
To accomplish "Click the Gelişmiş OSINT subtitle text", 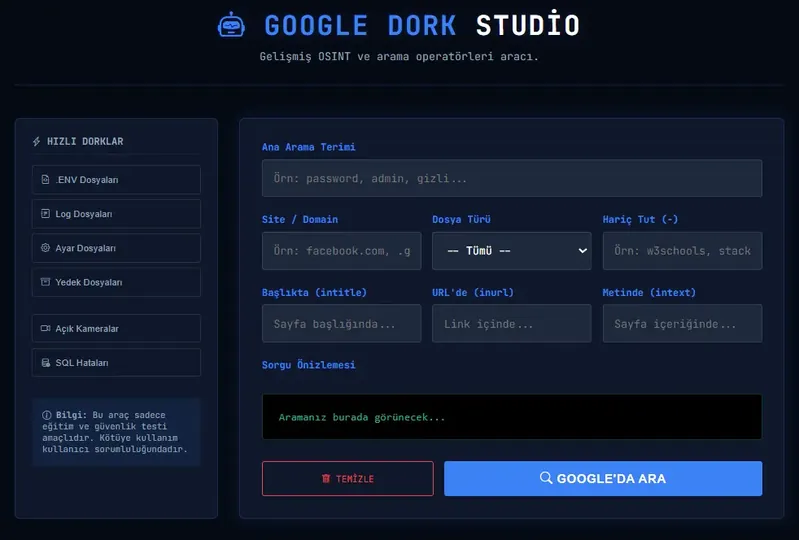I will pos(399,57).
